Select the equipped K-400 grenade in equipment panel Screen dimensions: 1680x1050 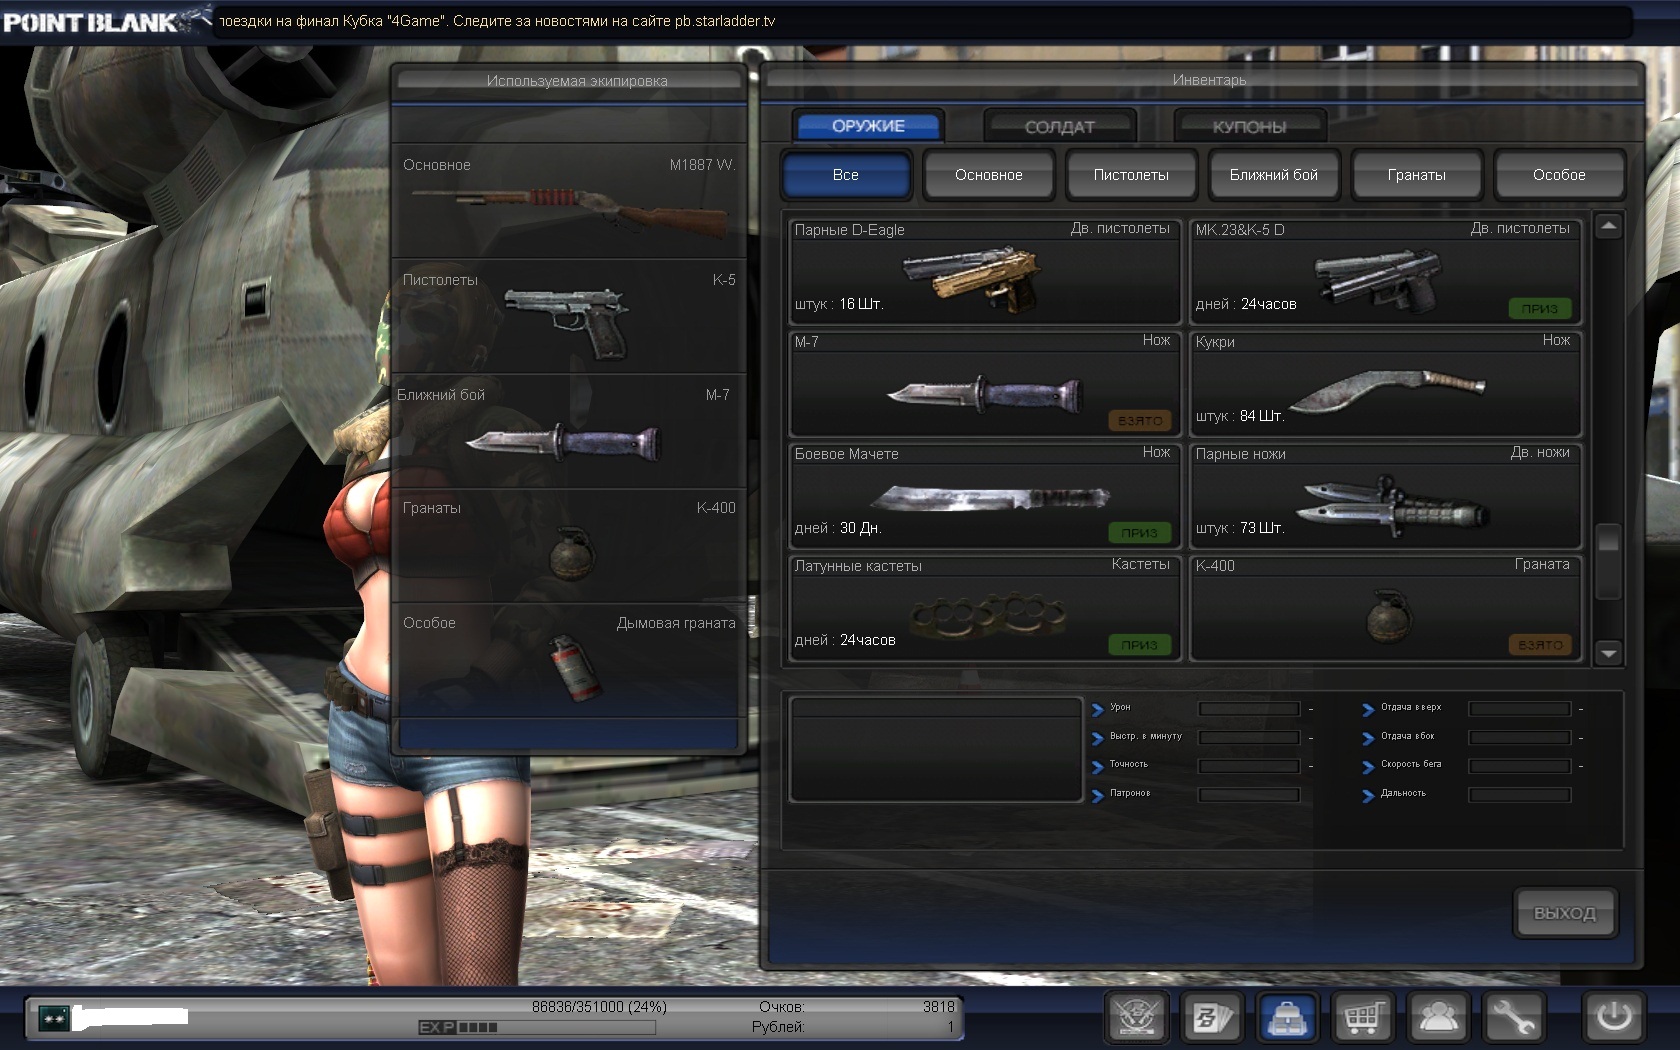pos(569,546)
